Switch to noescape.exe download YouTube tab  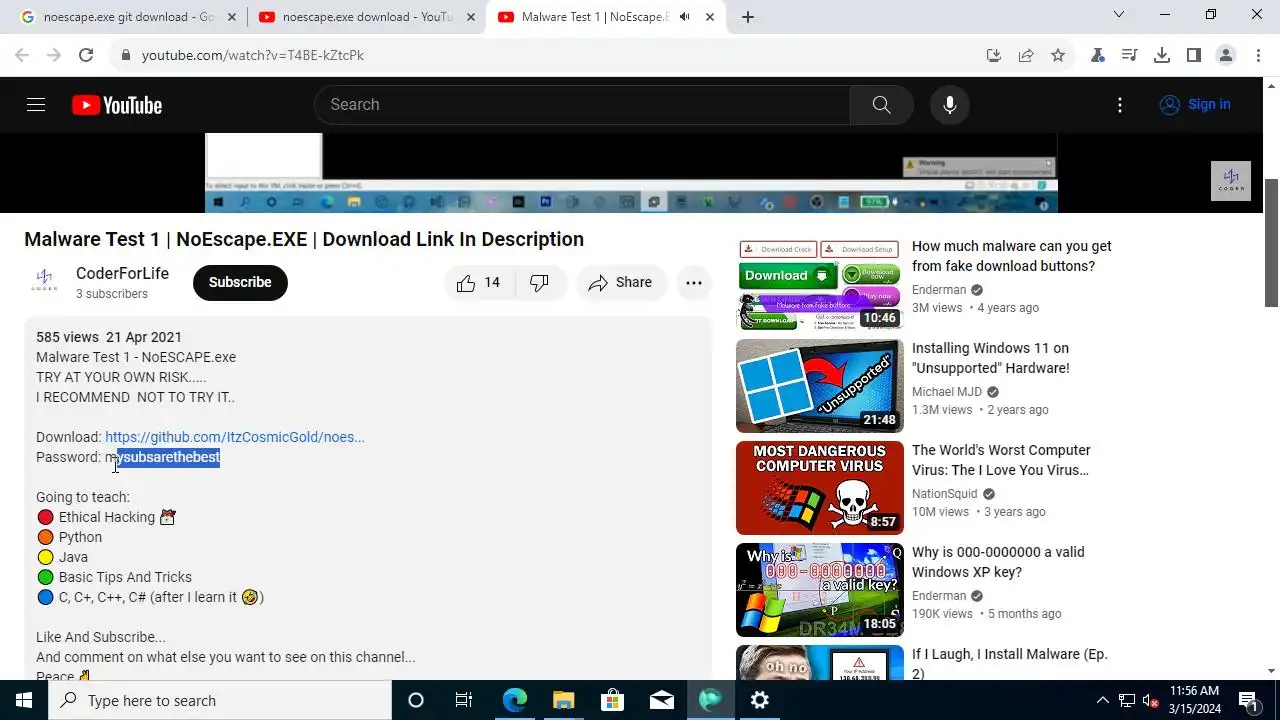pyautogui.click(x=366, y=17)
